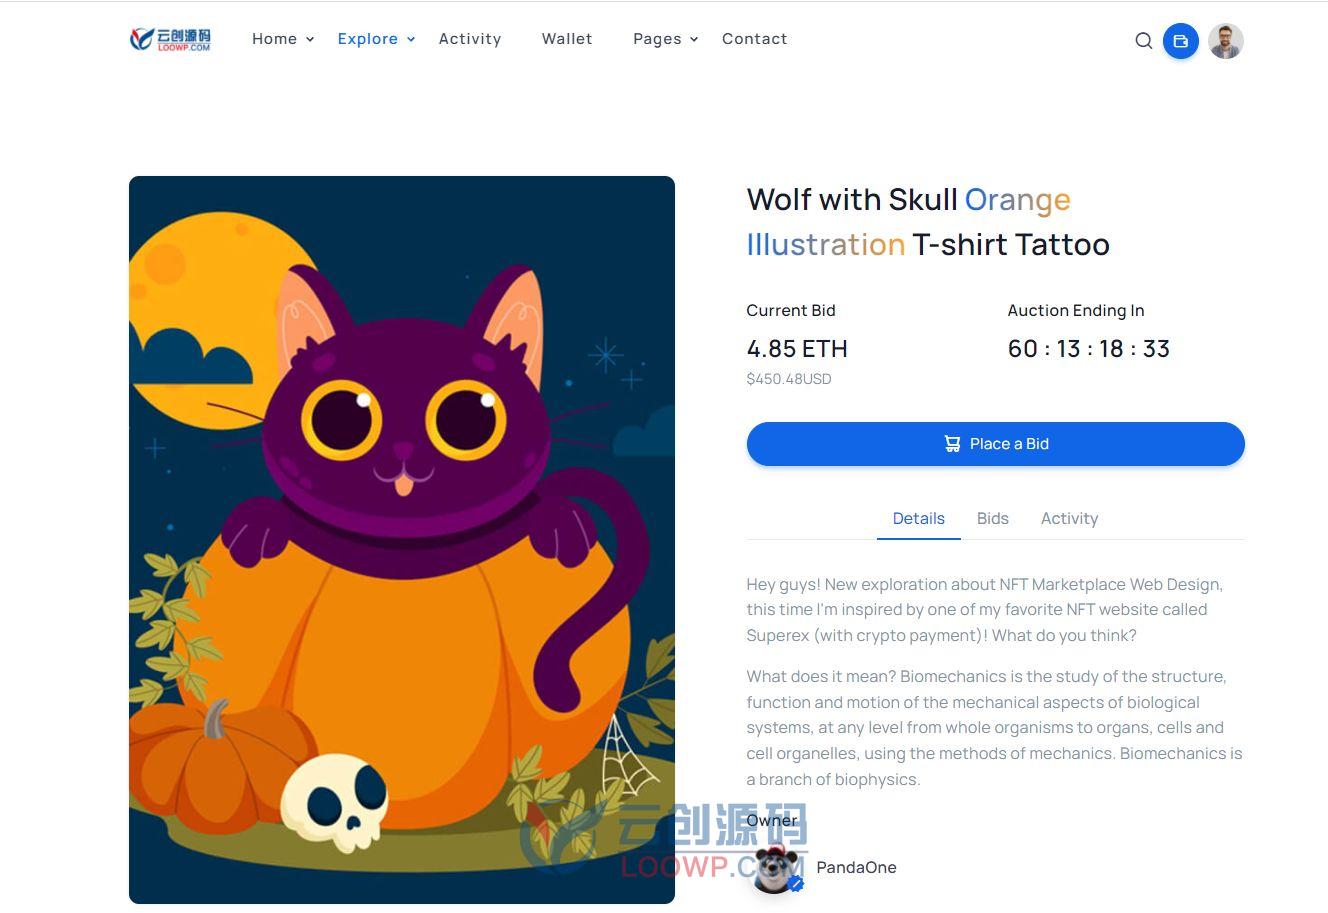The image size is (1328, 913).
Task: Switch to the Activity tab under bid
Action: coord(1069,518)
